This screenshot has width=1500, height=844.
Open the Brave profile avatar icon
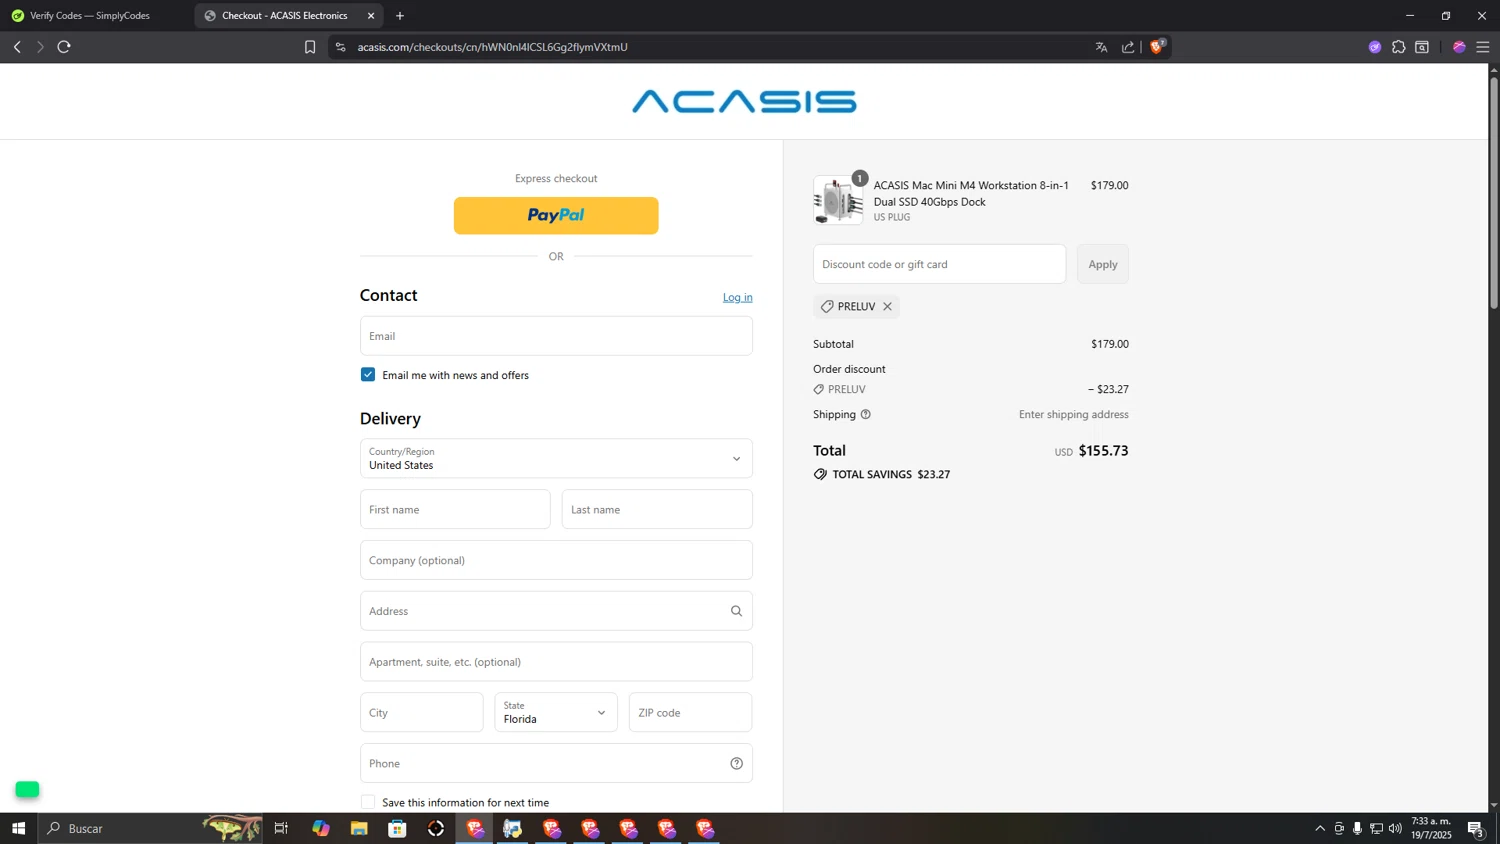[x=1459, y=47]
